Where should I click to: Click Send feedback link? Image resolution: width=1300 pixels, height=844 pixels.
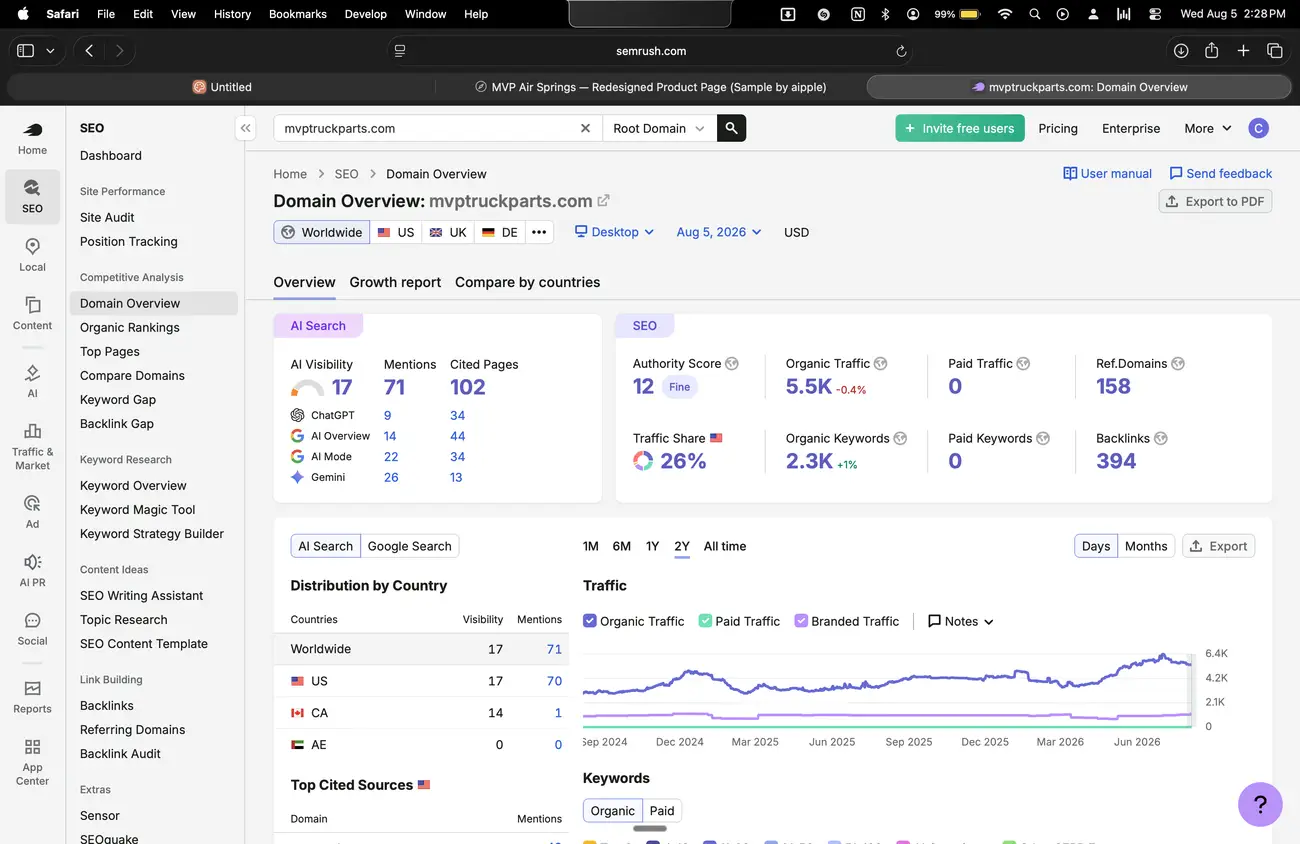click(x=1220, y=173)
